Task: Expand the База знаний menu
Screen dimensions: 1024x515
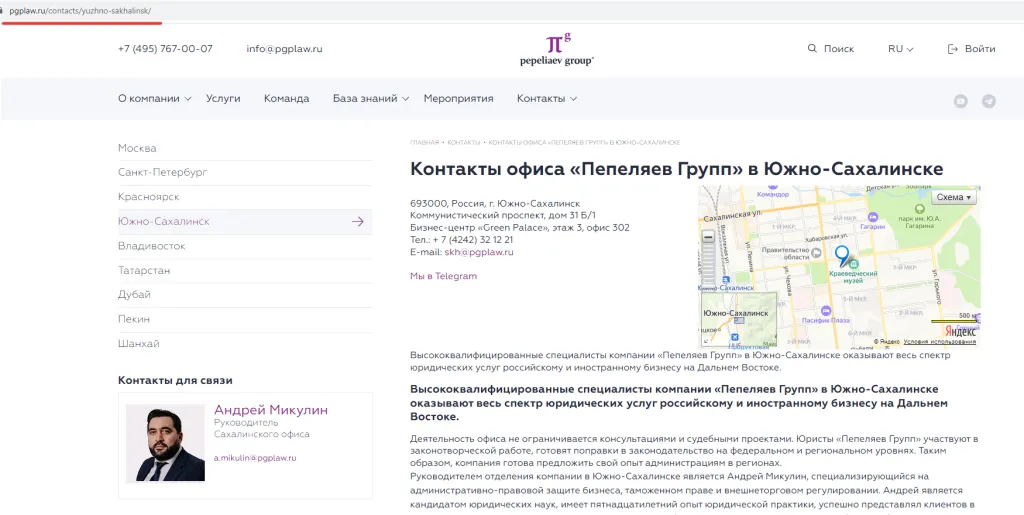Action: [371, 99]
